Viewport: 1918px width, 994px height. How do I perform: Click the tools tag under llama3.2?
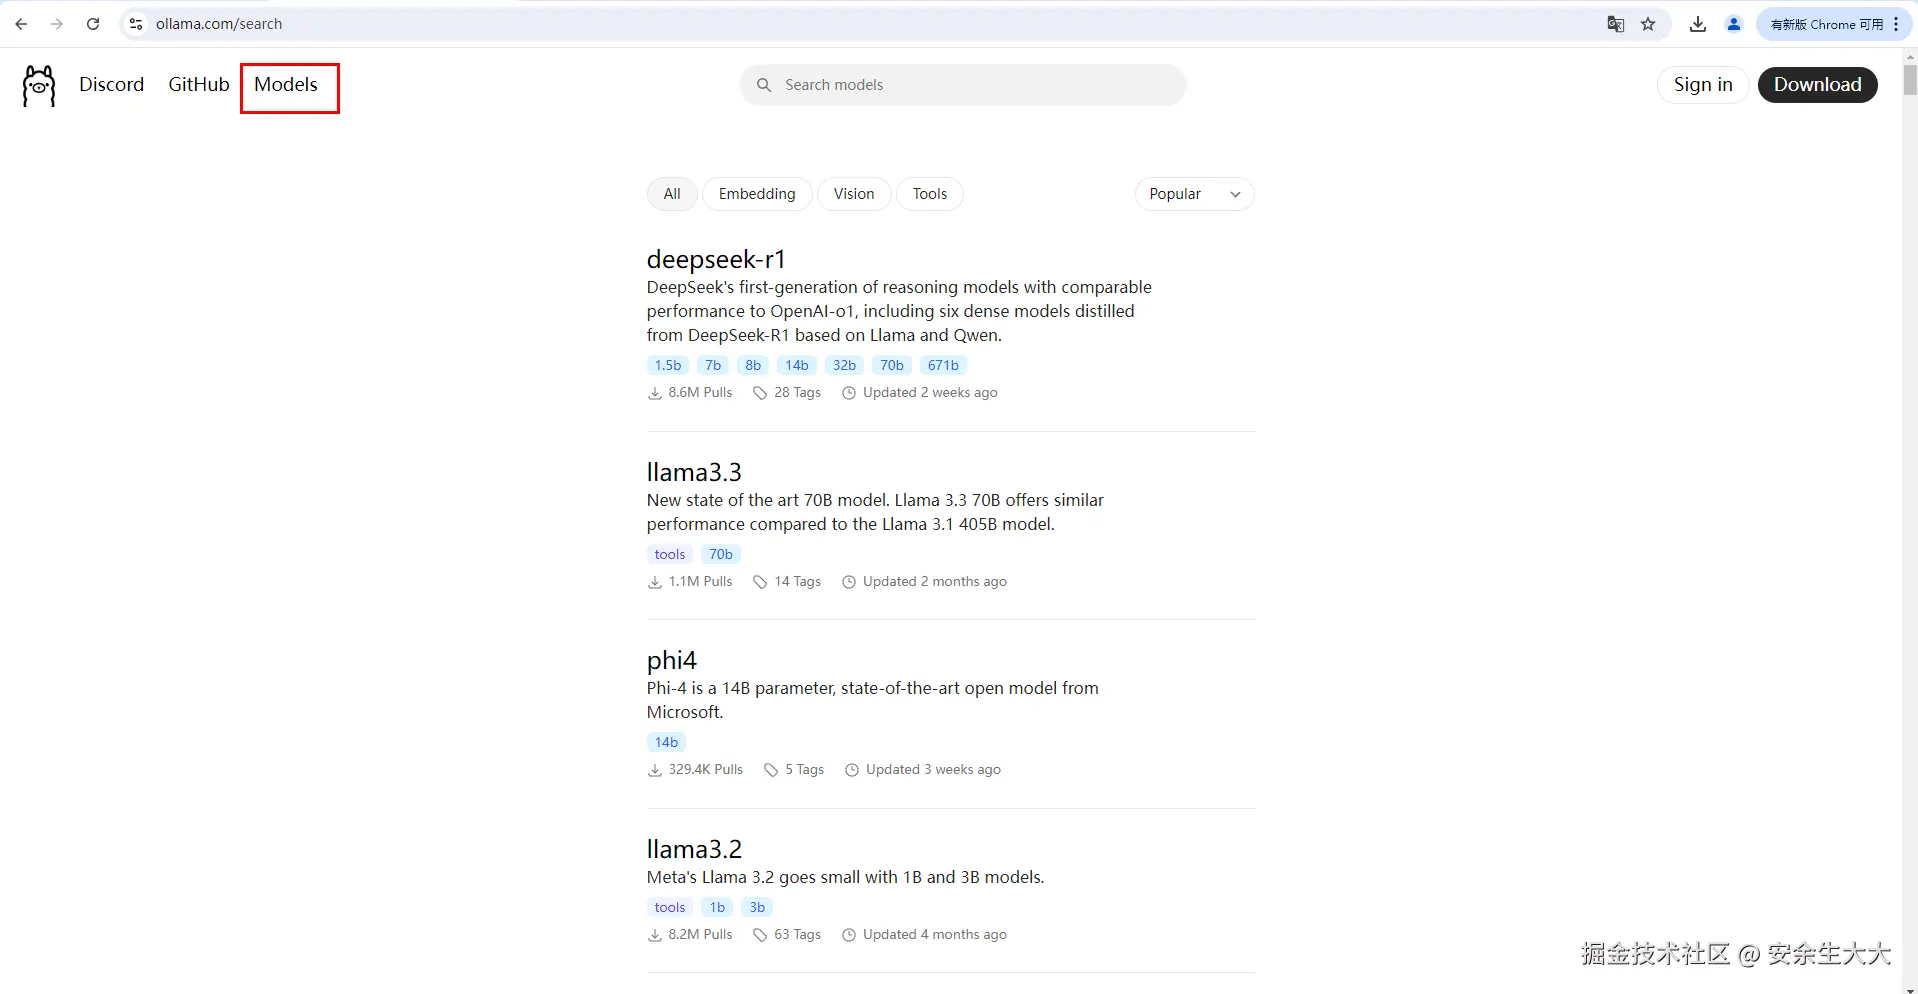pos(670,907)
